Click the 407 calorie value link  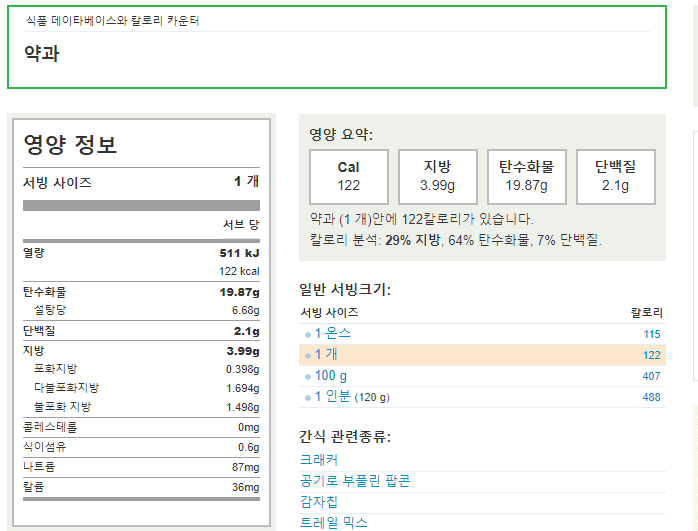(651, 376)
